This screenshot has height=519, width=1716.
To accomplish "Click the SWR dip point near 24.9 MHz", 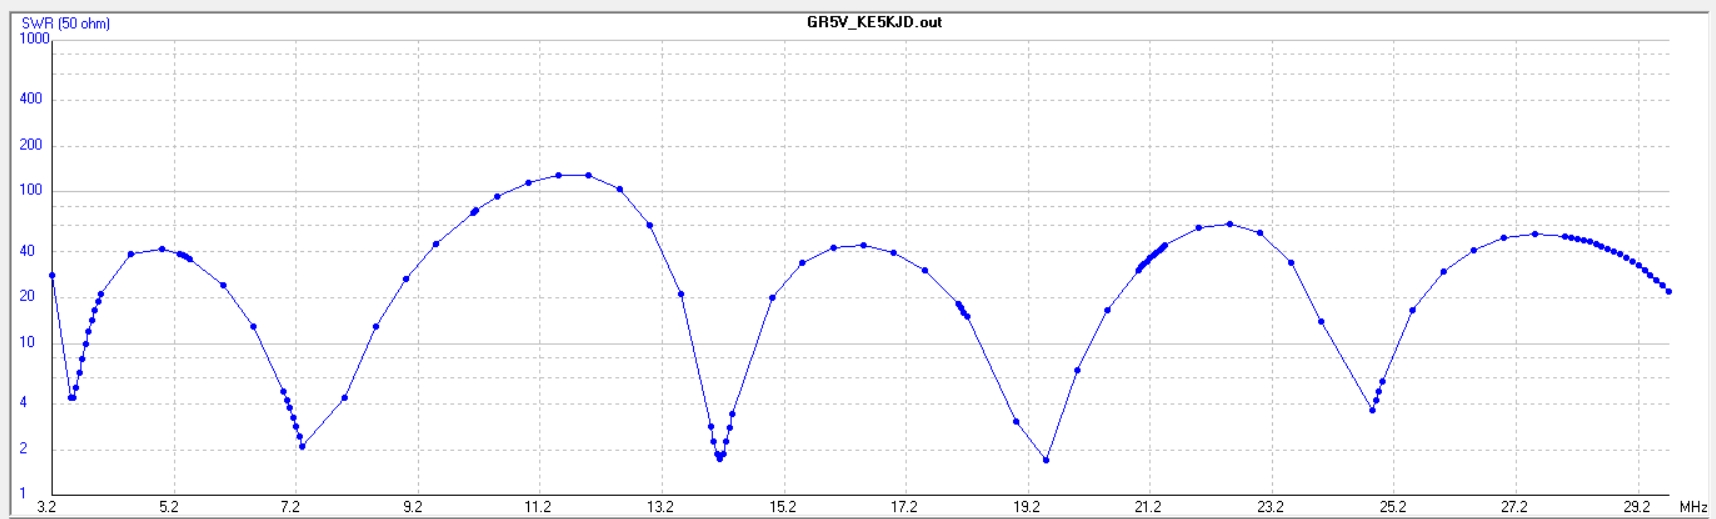I will pyautogui.click(x=1372, y=410).
